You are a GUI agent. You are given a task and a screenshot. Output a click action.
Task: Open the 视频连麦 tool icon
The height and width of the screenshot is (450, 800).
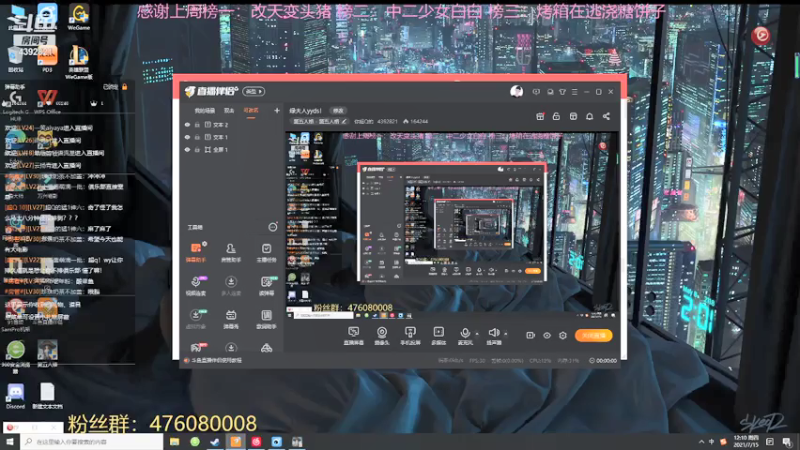(x=196, y=286)
